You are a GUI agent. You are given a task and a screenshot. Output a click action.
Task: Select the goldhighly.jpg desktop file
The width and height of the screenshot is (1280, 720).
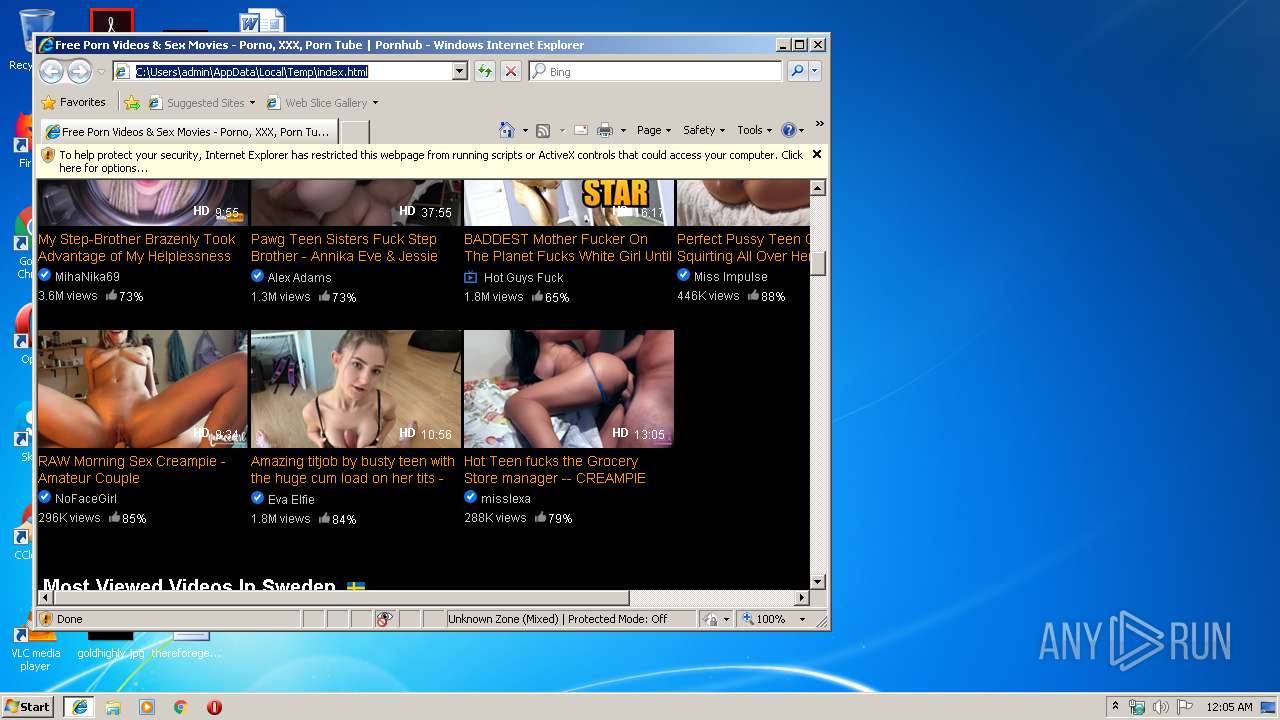click(111, 645)
